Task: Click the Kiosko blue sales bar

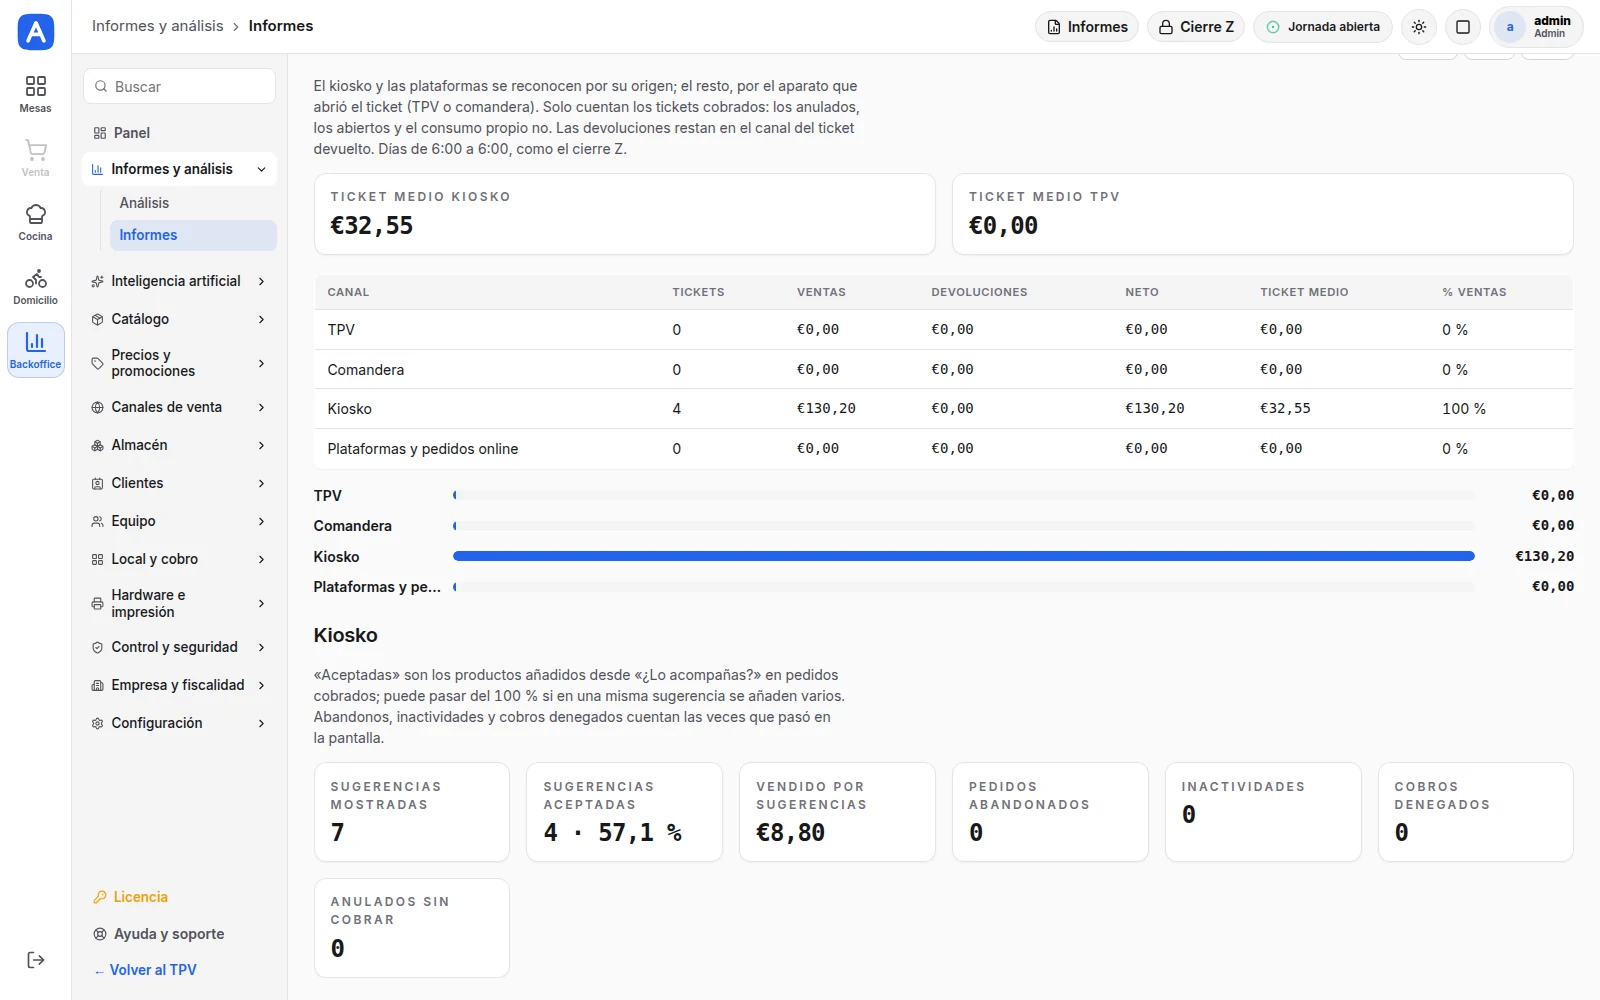Action: pyautogui.click(x=964, y=556)
